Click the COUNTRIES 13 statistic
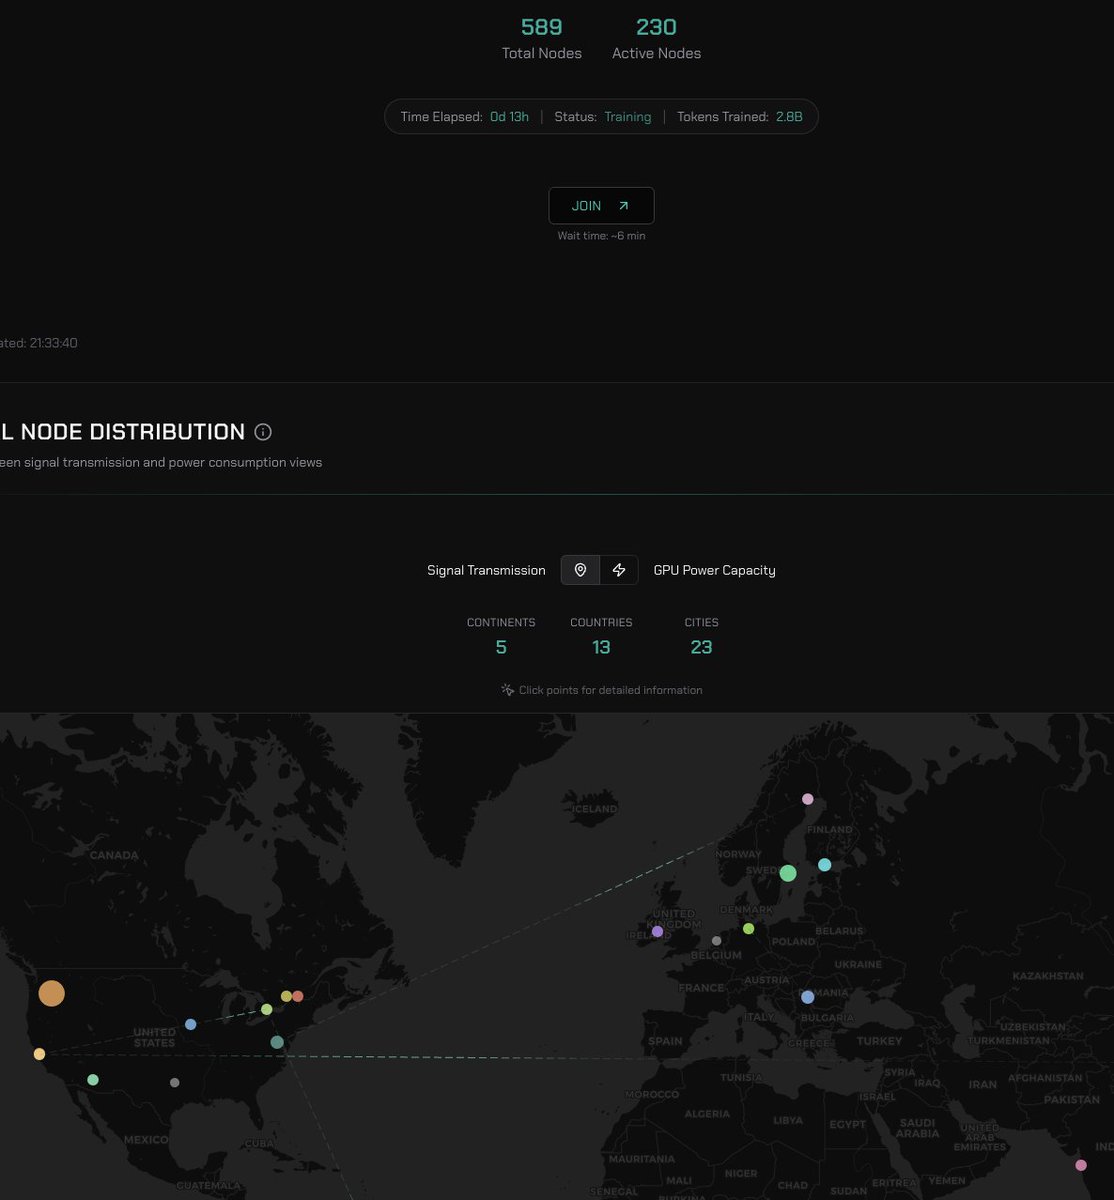 tap(601, 637)
